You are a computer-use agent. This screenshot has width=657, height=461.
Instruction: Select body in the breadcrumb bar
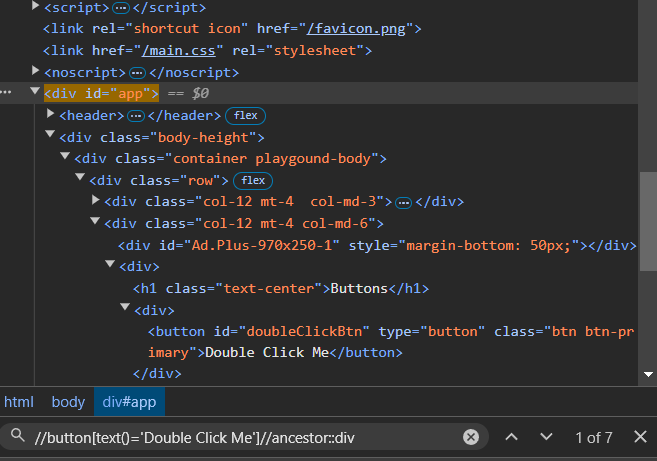pos(68,402)
